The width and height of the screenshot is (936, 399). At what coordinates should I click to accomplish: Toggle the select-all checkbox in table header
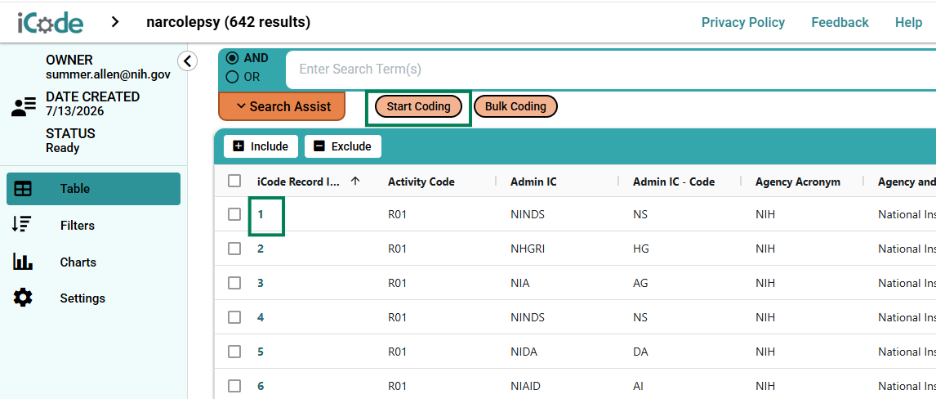[x=235, y=181]
